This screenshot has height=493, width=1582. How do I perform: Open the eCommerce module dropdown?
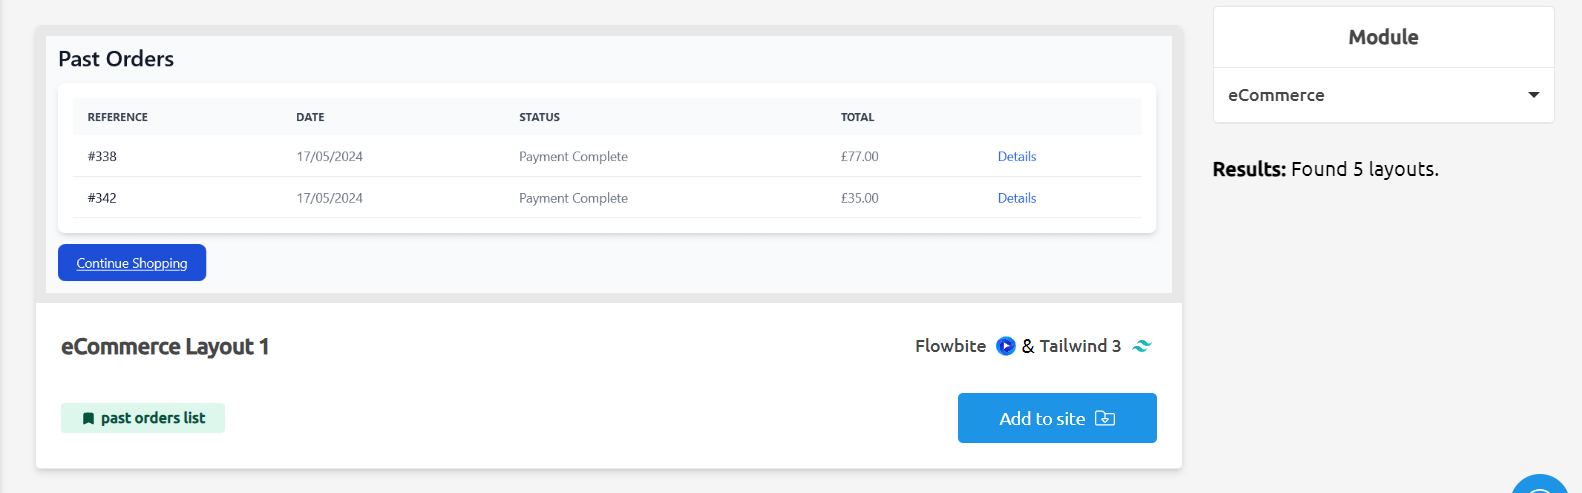coord(1384,95)
